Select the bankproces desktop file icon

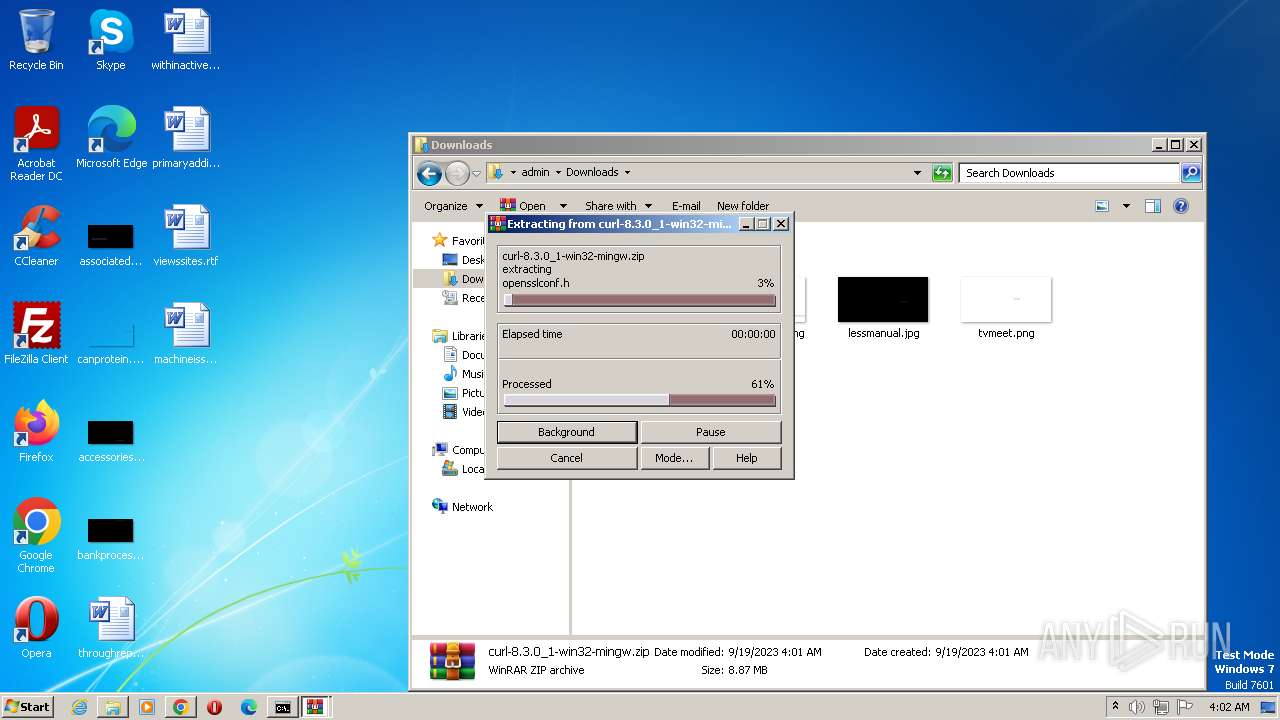point(111,537)
